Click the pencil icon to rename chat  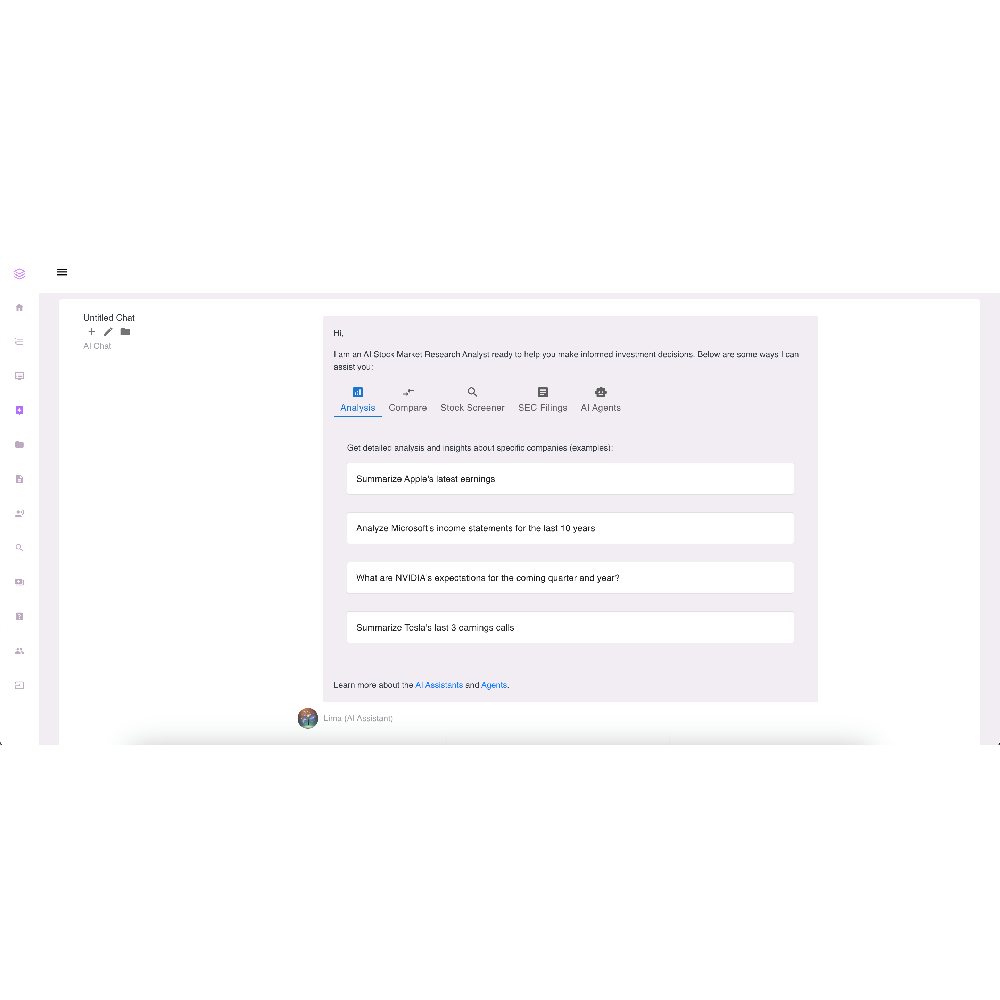(x=108, y=331)
